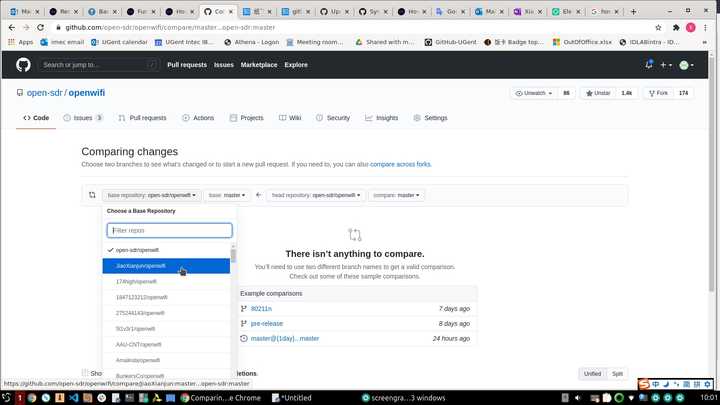
Task: Open the plus create-new menu
Action: 665,65
